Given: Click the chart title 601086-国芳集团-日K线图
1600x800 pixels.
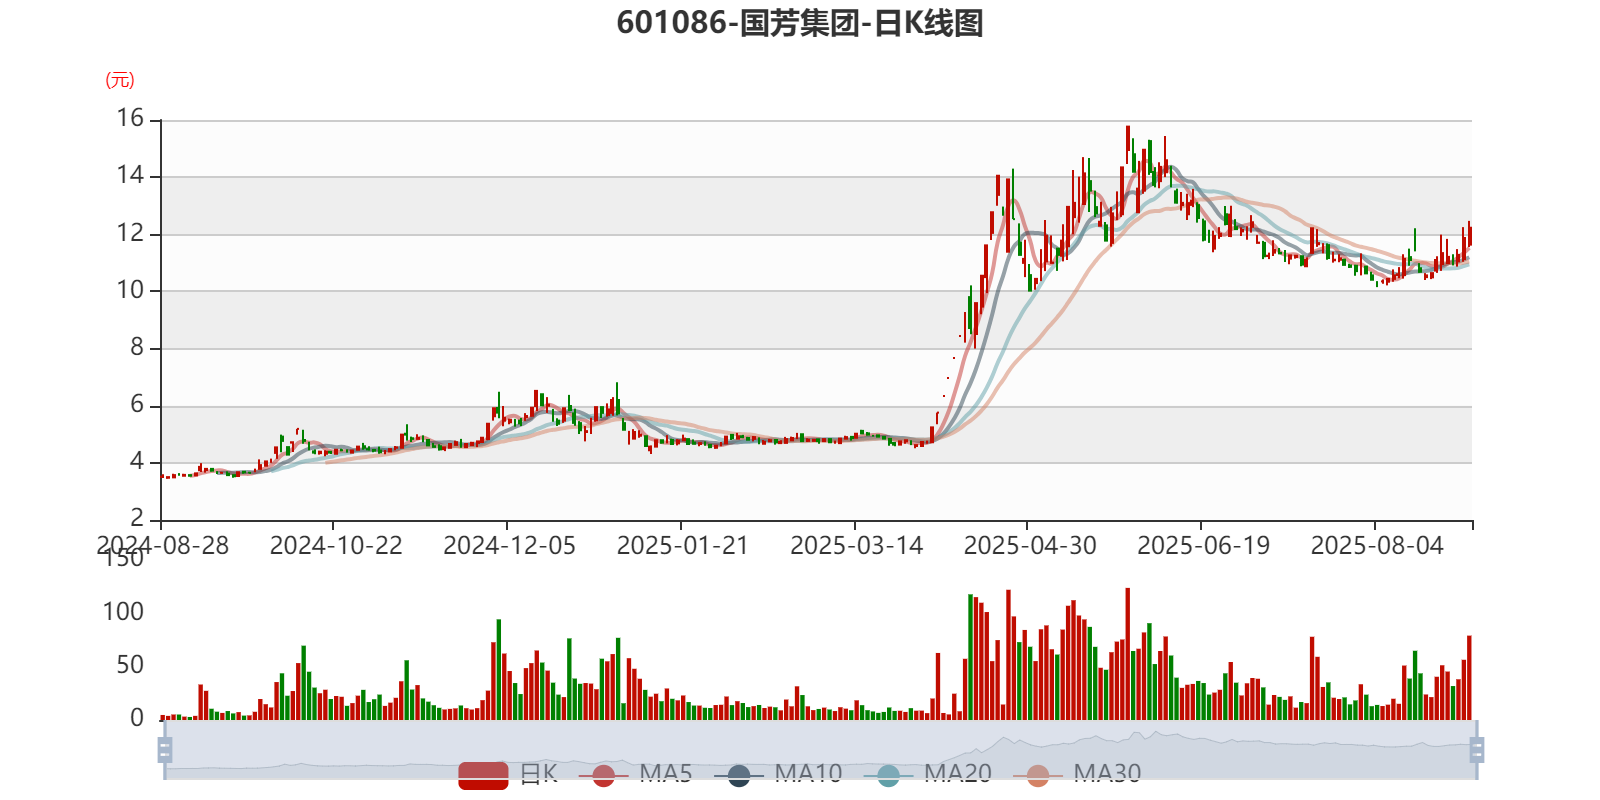Looking at the screenshot, I should (x=800, y=23).
